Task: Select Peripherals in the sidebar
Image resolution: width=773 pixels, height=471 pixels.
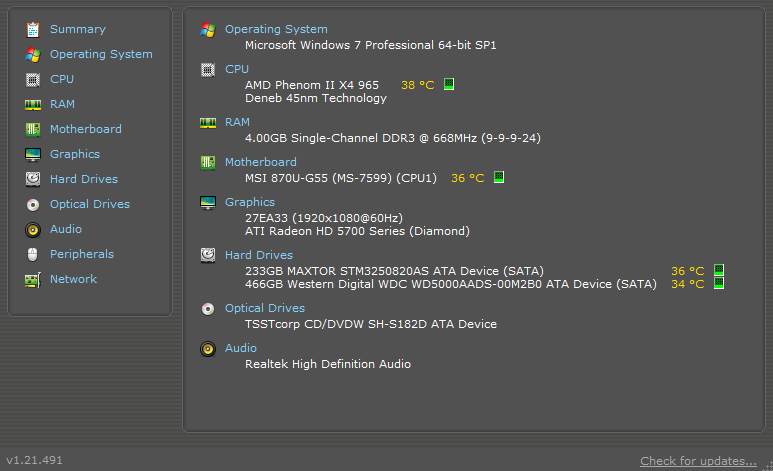Action: (82, 254)
